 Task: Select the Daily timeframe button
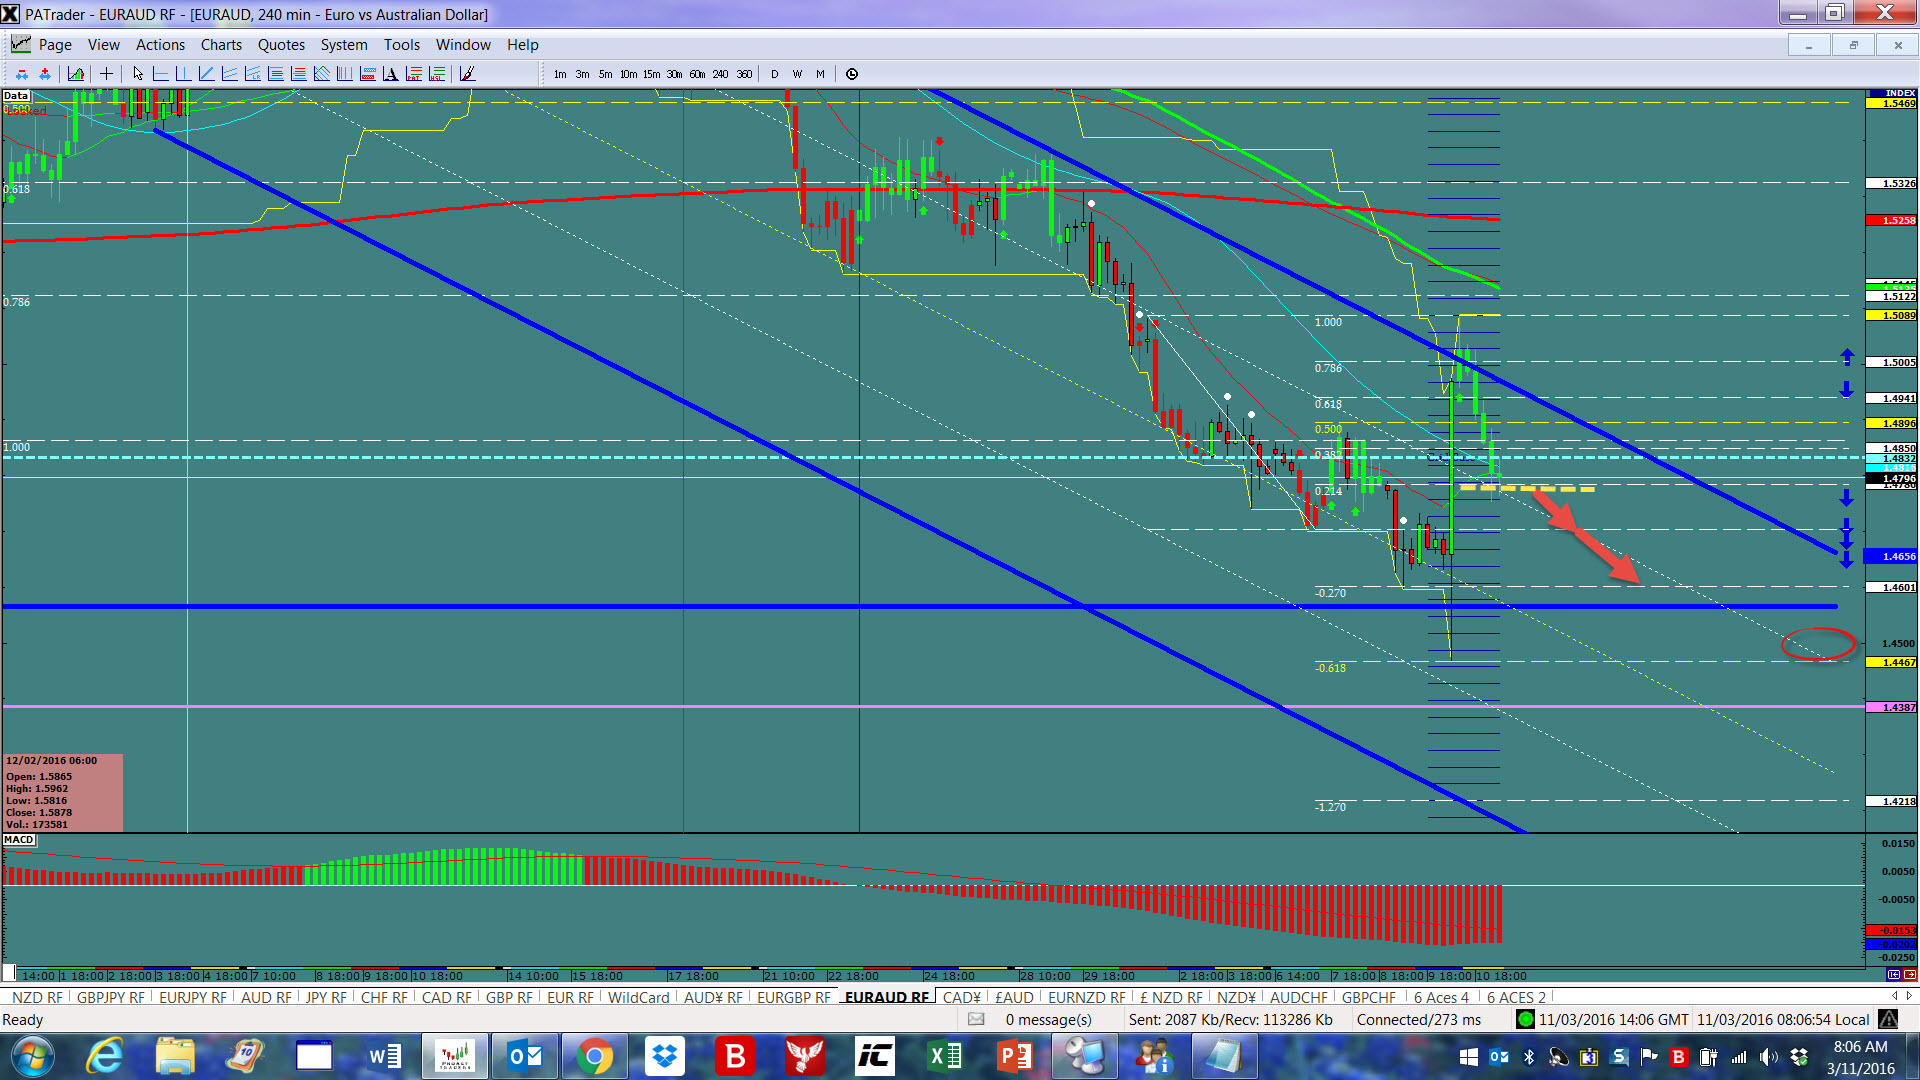pos(774,73)
